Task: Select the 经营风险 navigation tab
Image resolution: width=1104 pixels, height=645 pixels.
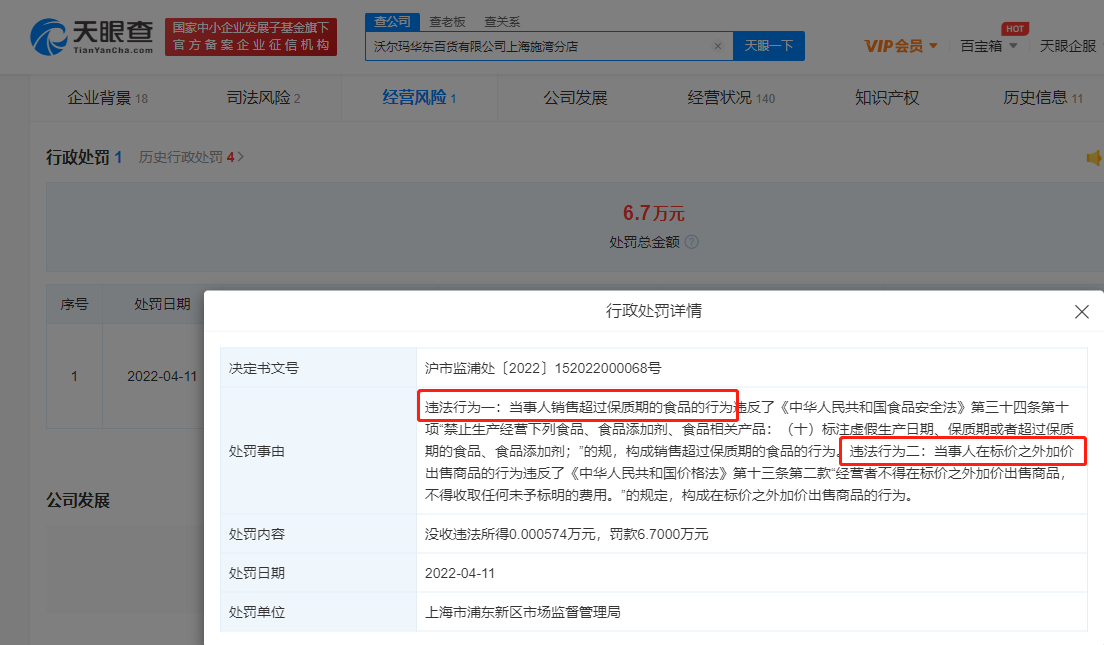Action: tap(419, 98)
